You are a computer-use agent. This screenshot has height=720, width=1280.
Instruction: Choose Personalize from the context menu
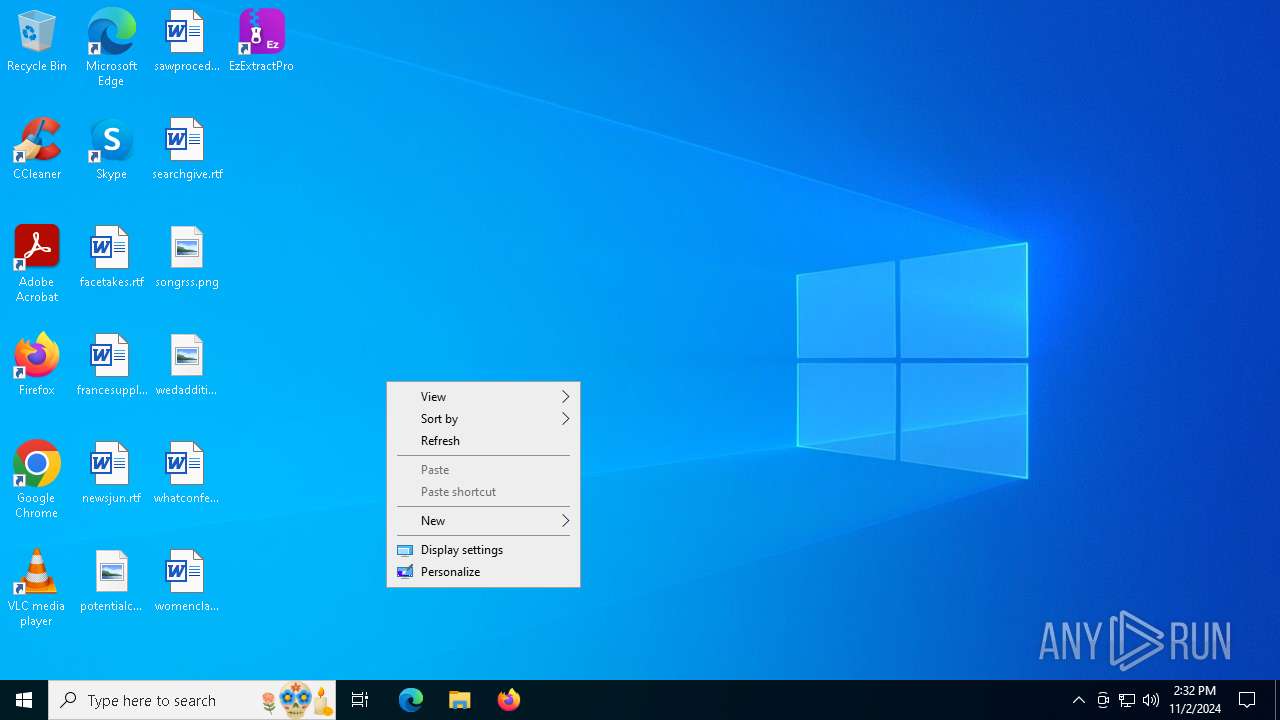pyautogui.click(x=483, y=572)
